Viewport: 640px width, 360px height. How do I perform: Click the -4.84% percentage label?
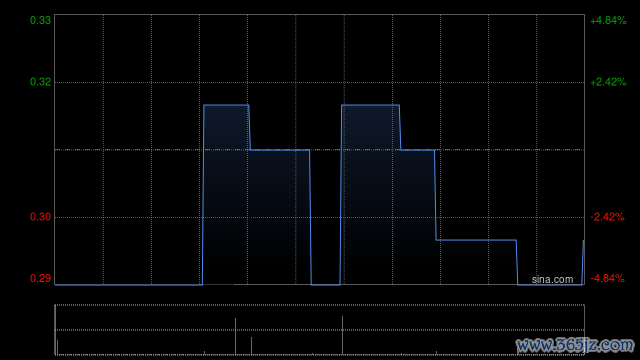tap(607, 278)
